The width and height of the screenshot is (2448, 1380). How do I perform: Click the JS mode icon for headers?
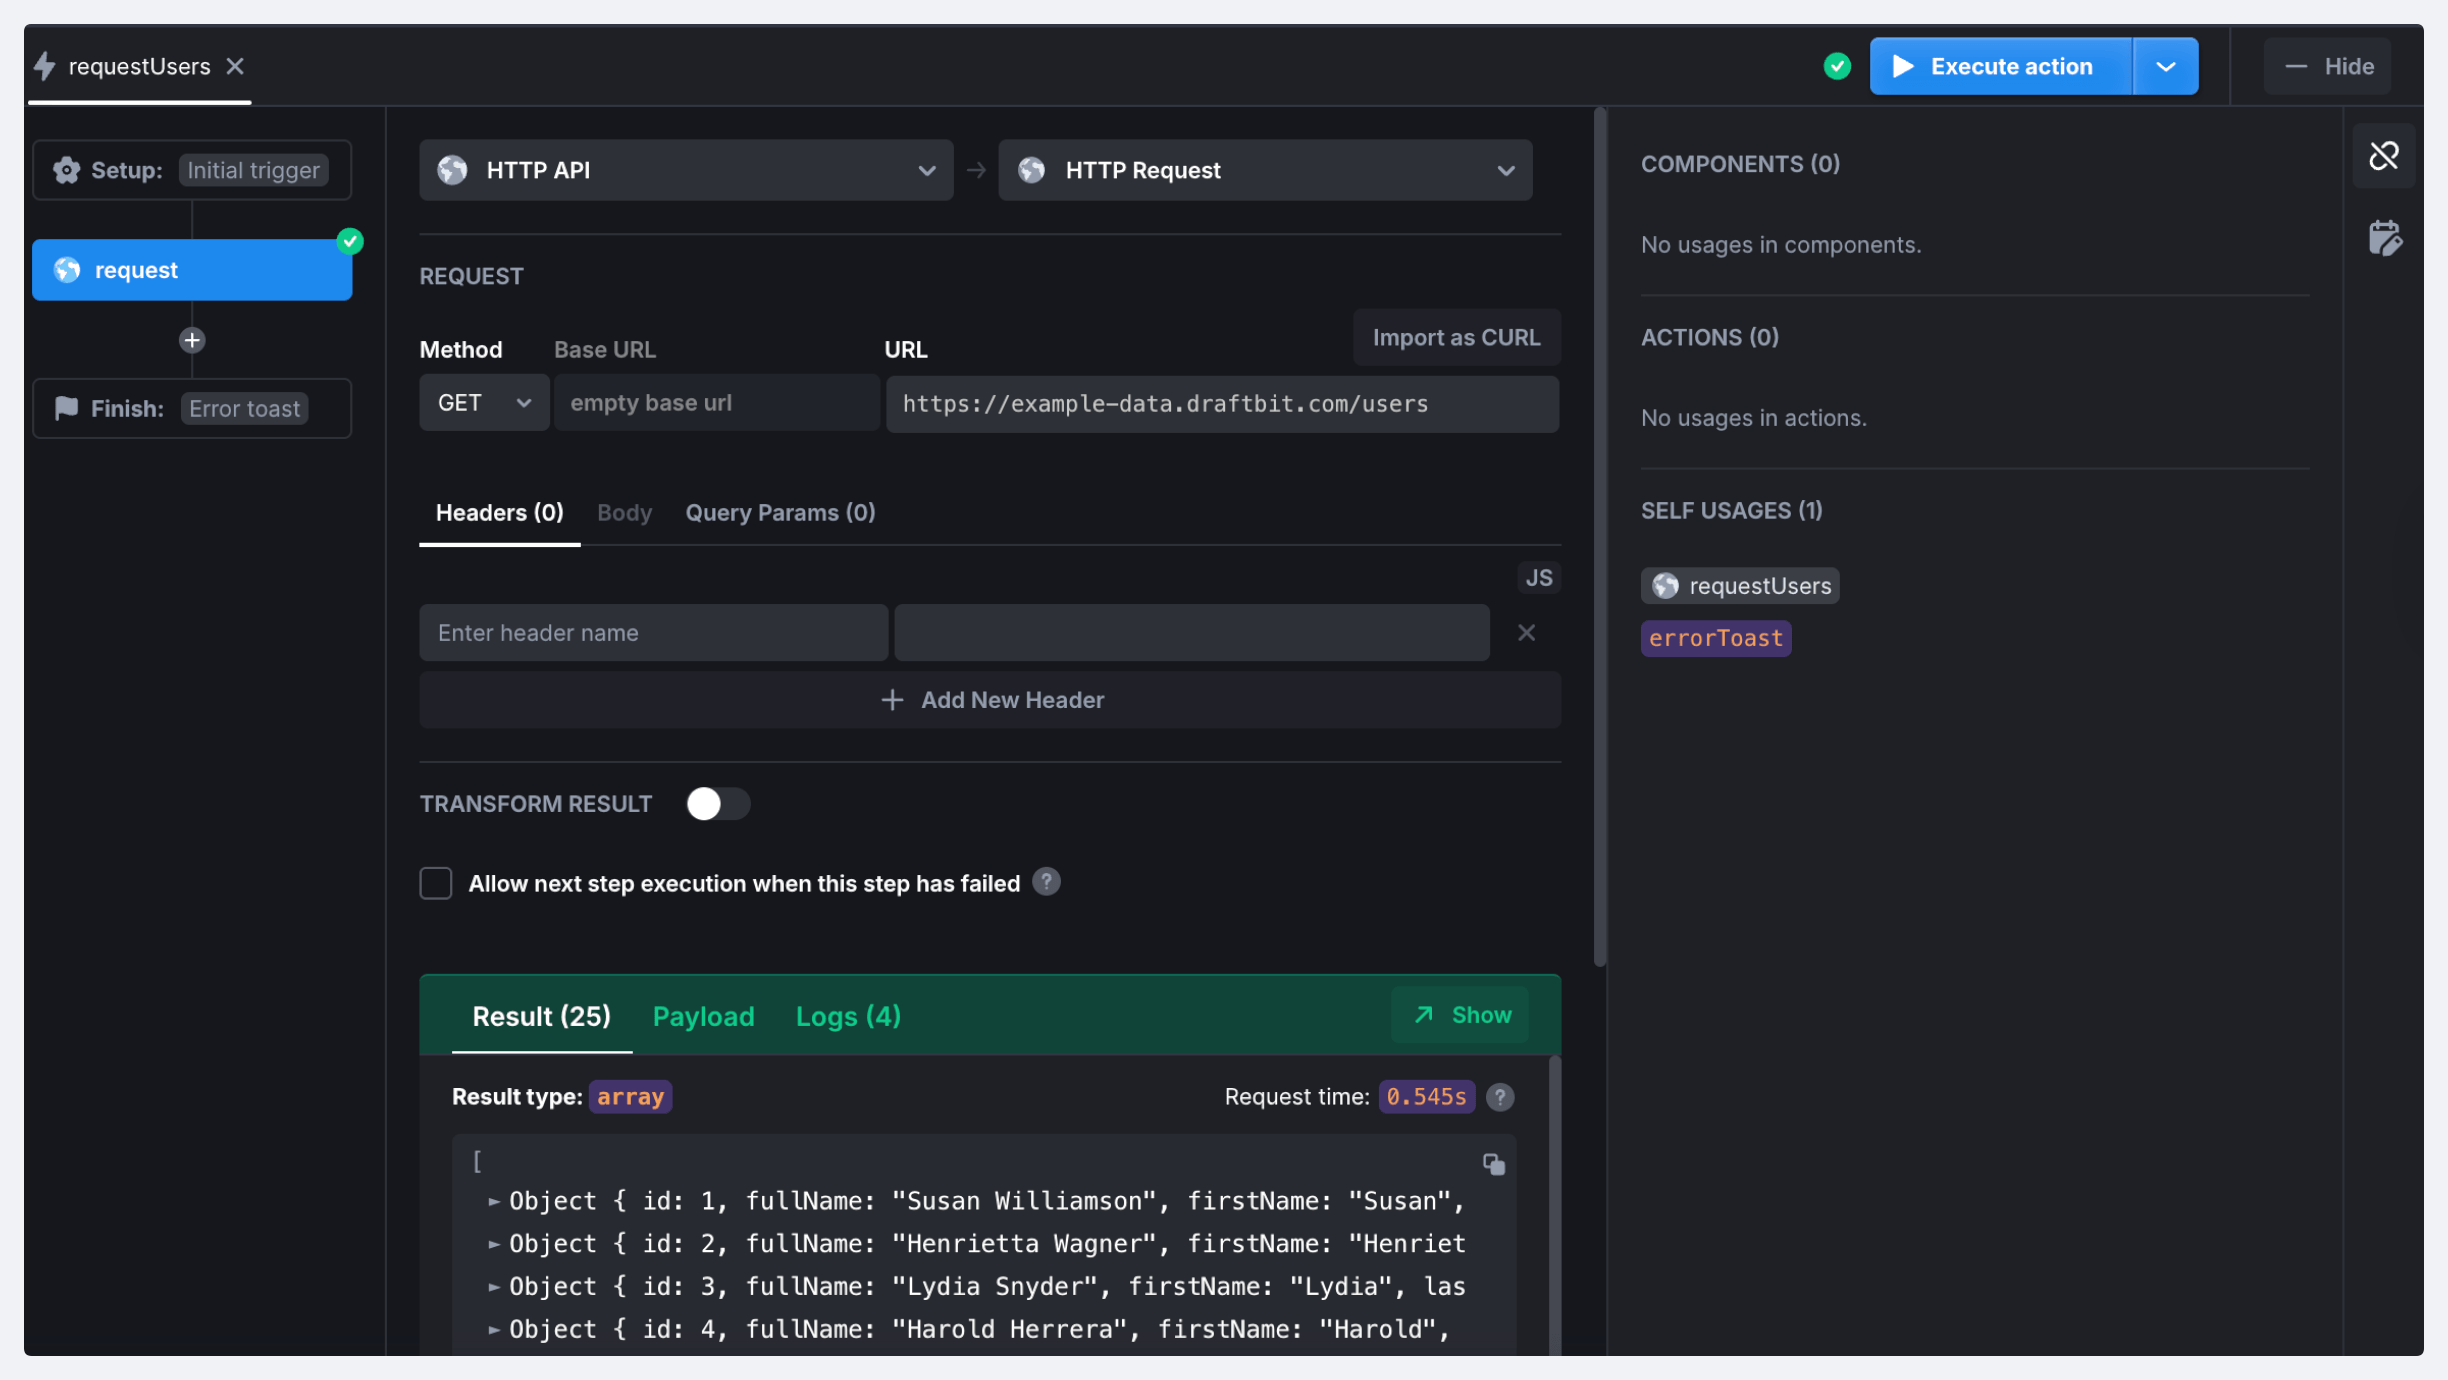click(x=1538, y=577)
